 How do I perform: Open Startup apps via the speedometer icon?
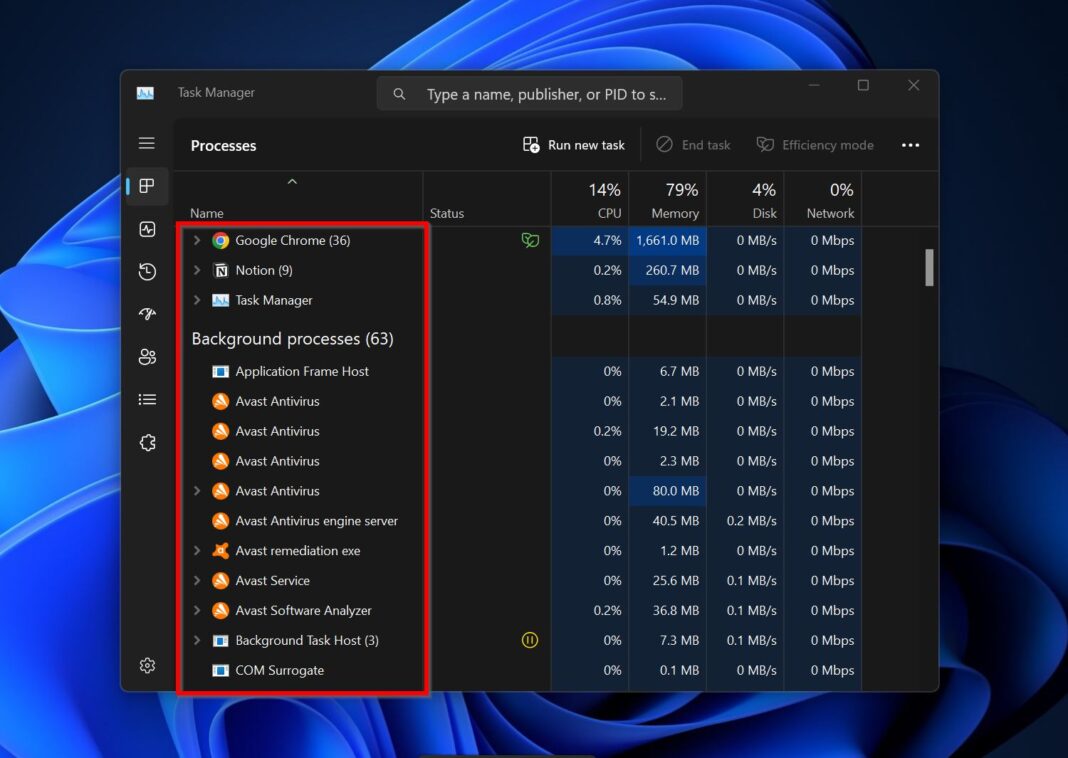147,314
